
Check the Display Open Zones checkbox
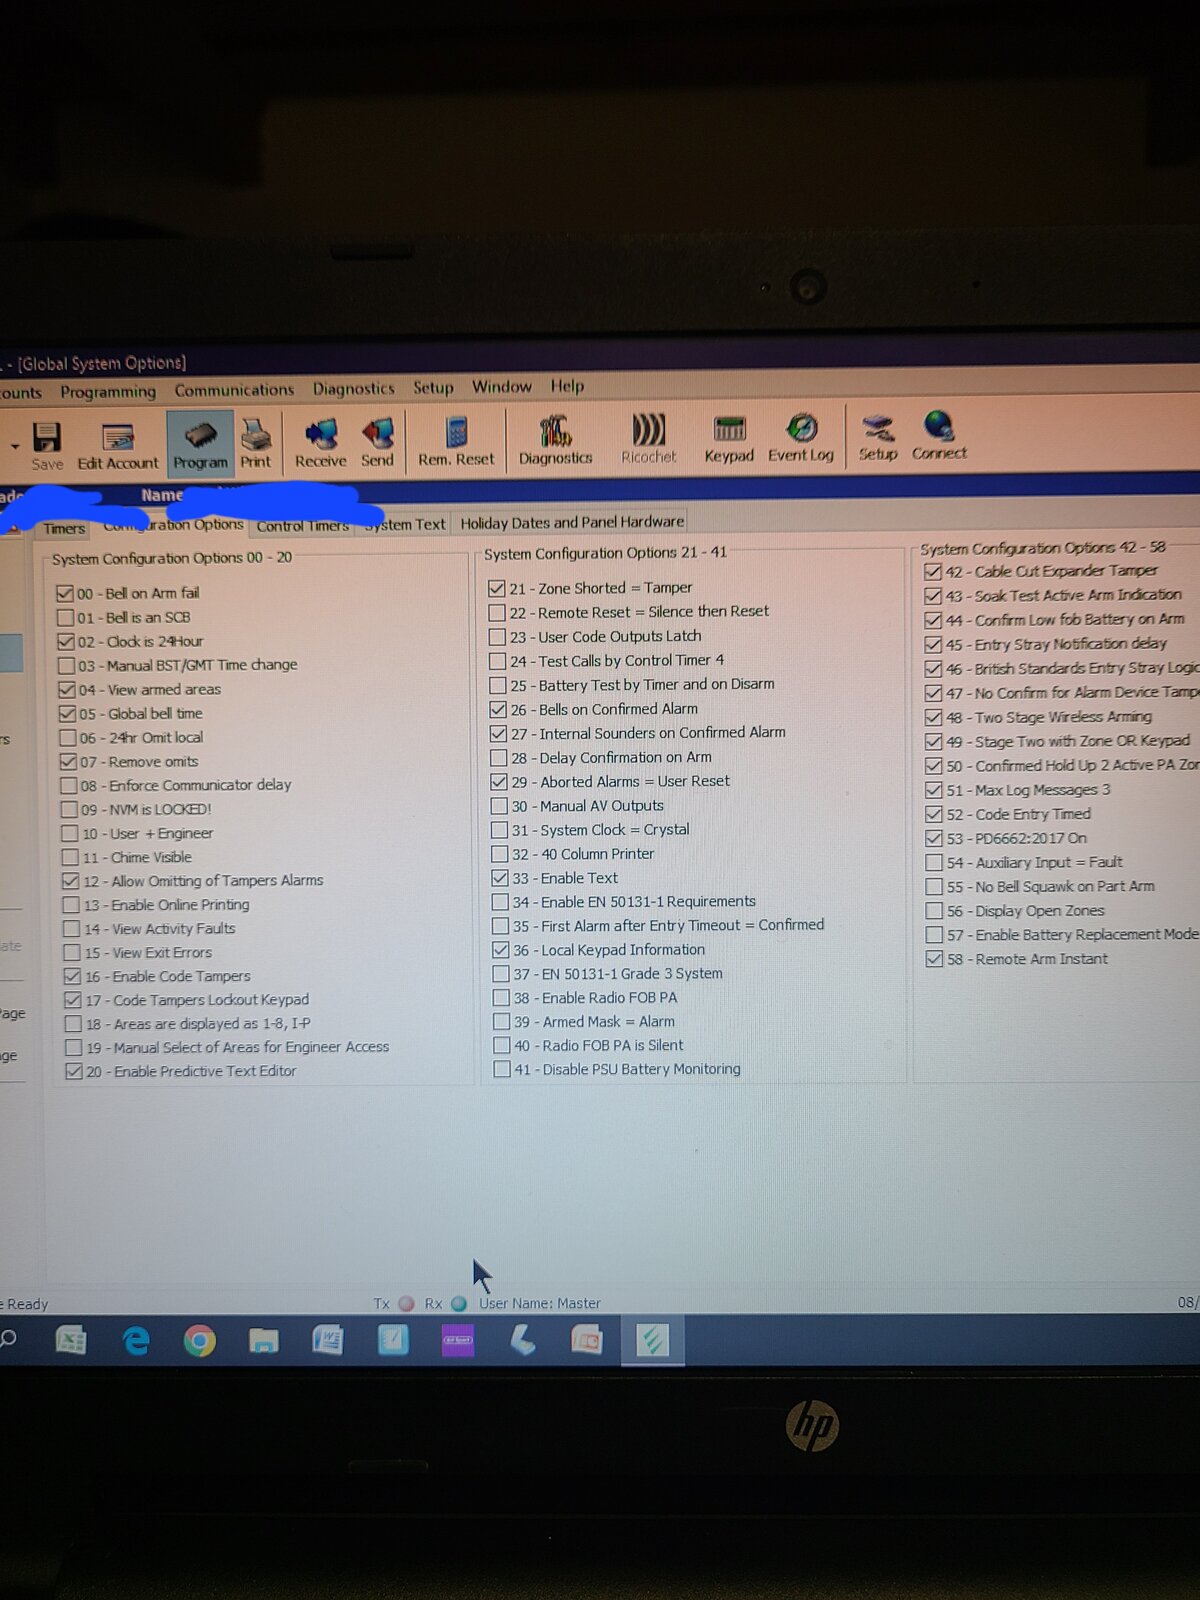(934, 910)
